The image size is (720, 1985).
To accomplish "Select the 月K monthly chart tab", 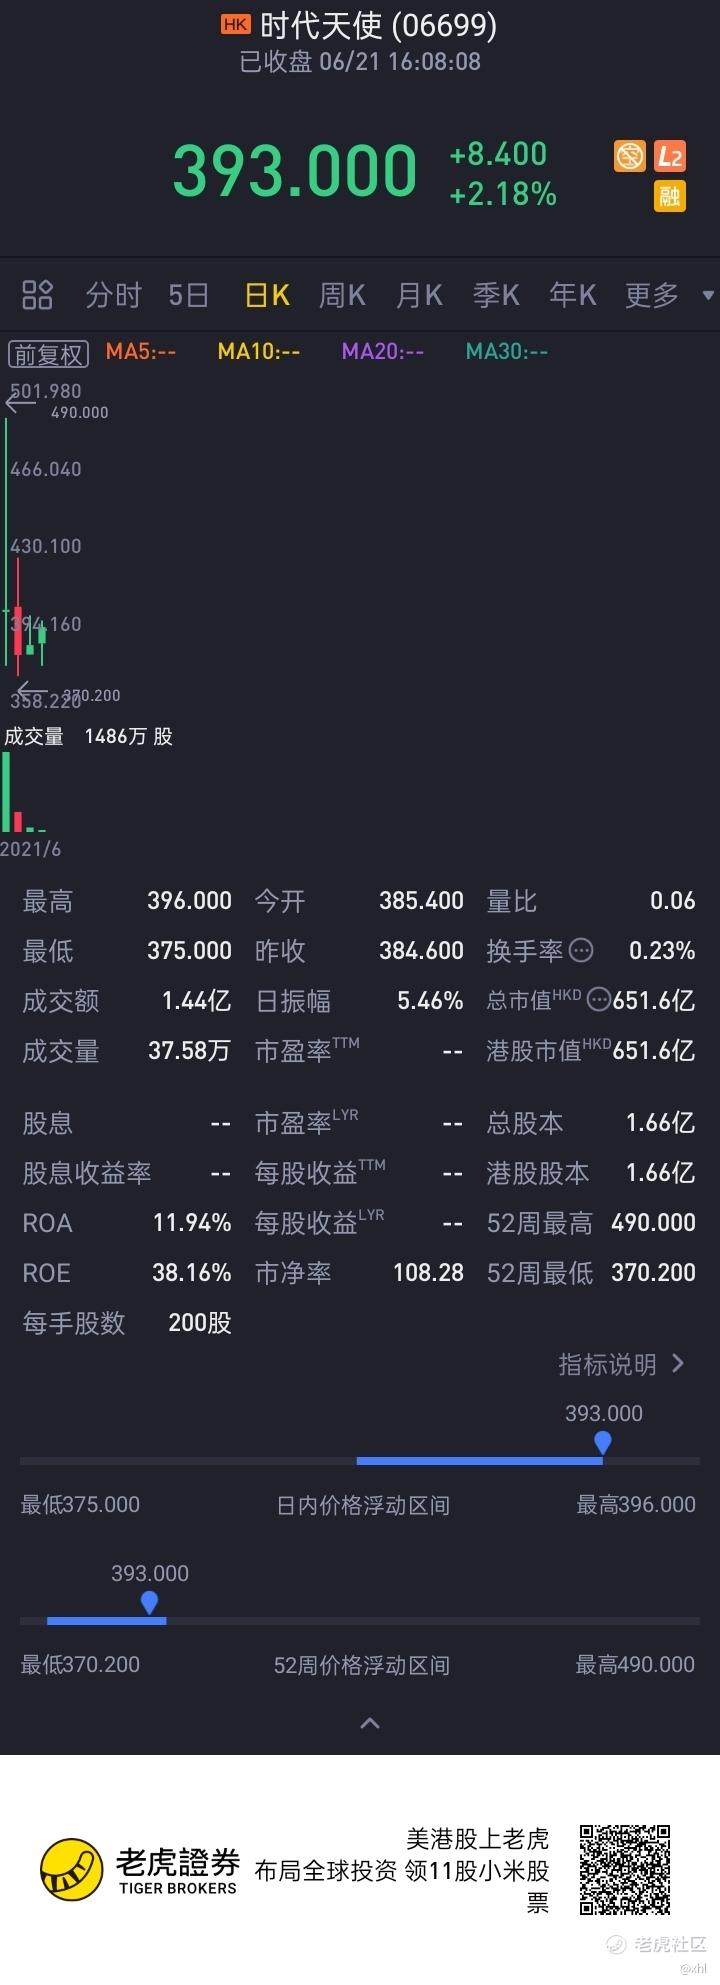I will [x=419, y=295].
